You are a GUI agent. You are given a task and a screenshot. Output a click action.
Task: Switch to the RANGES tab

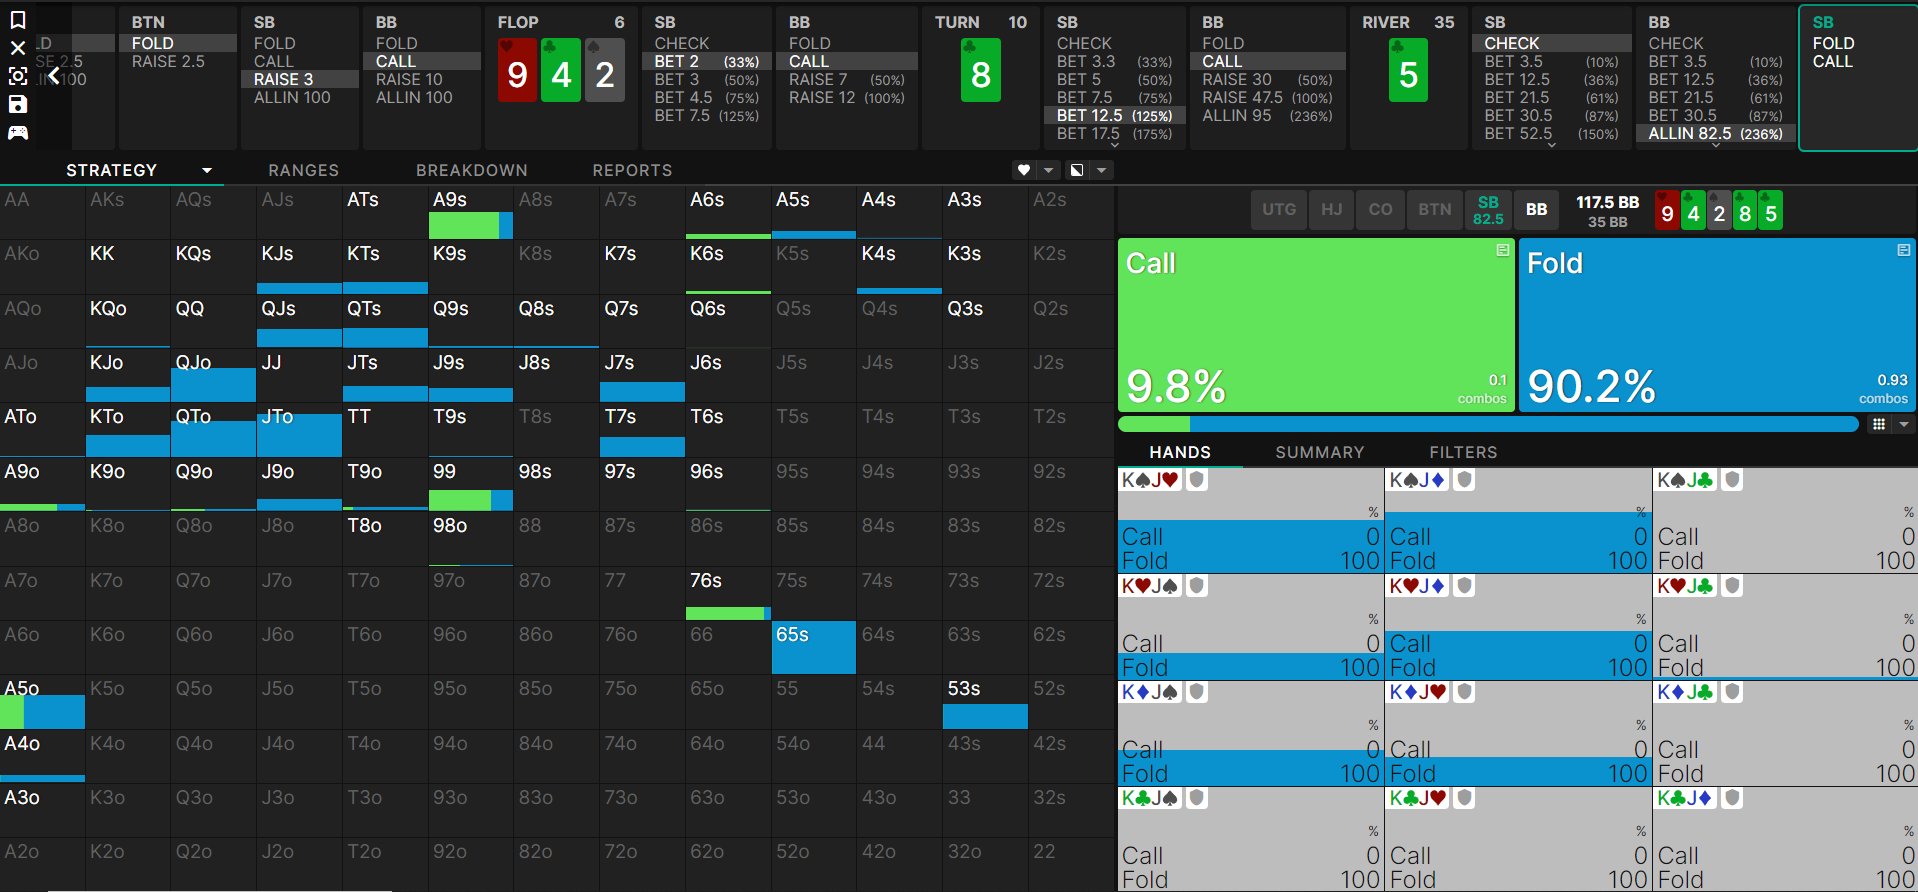click(x=304, y=171)
